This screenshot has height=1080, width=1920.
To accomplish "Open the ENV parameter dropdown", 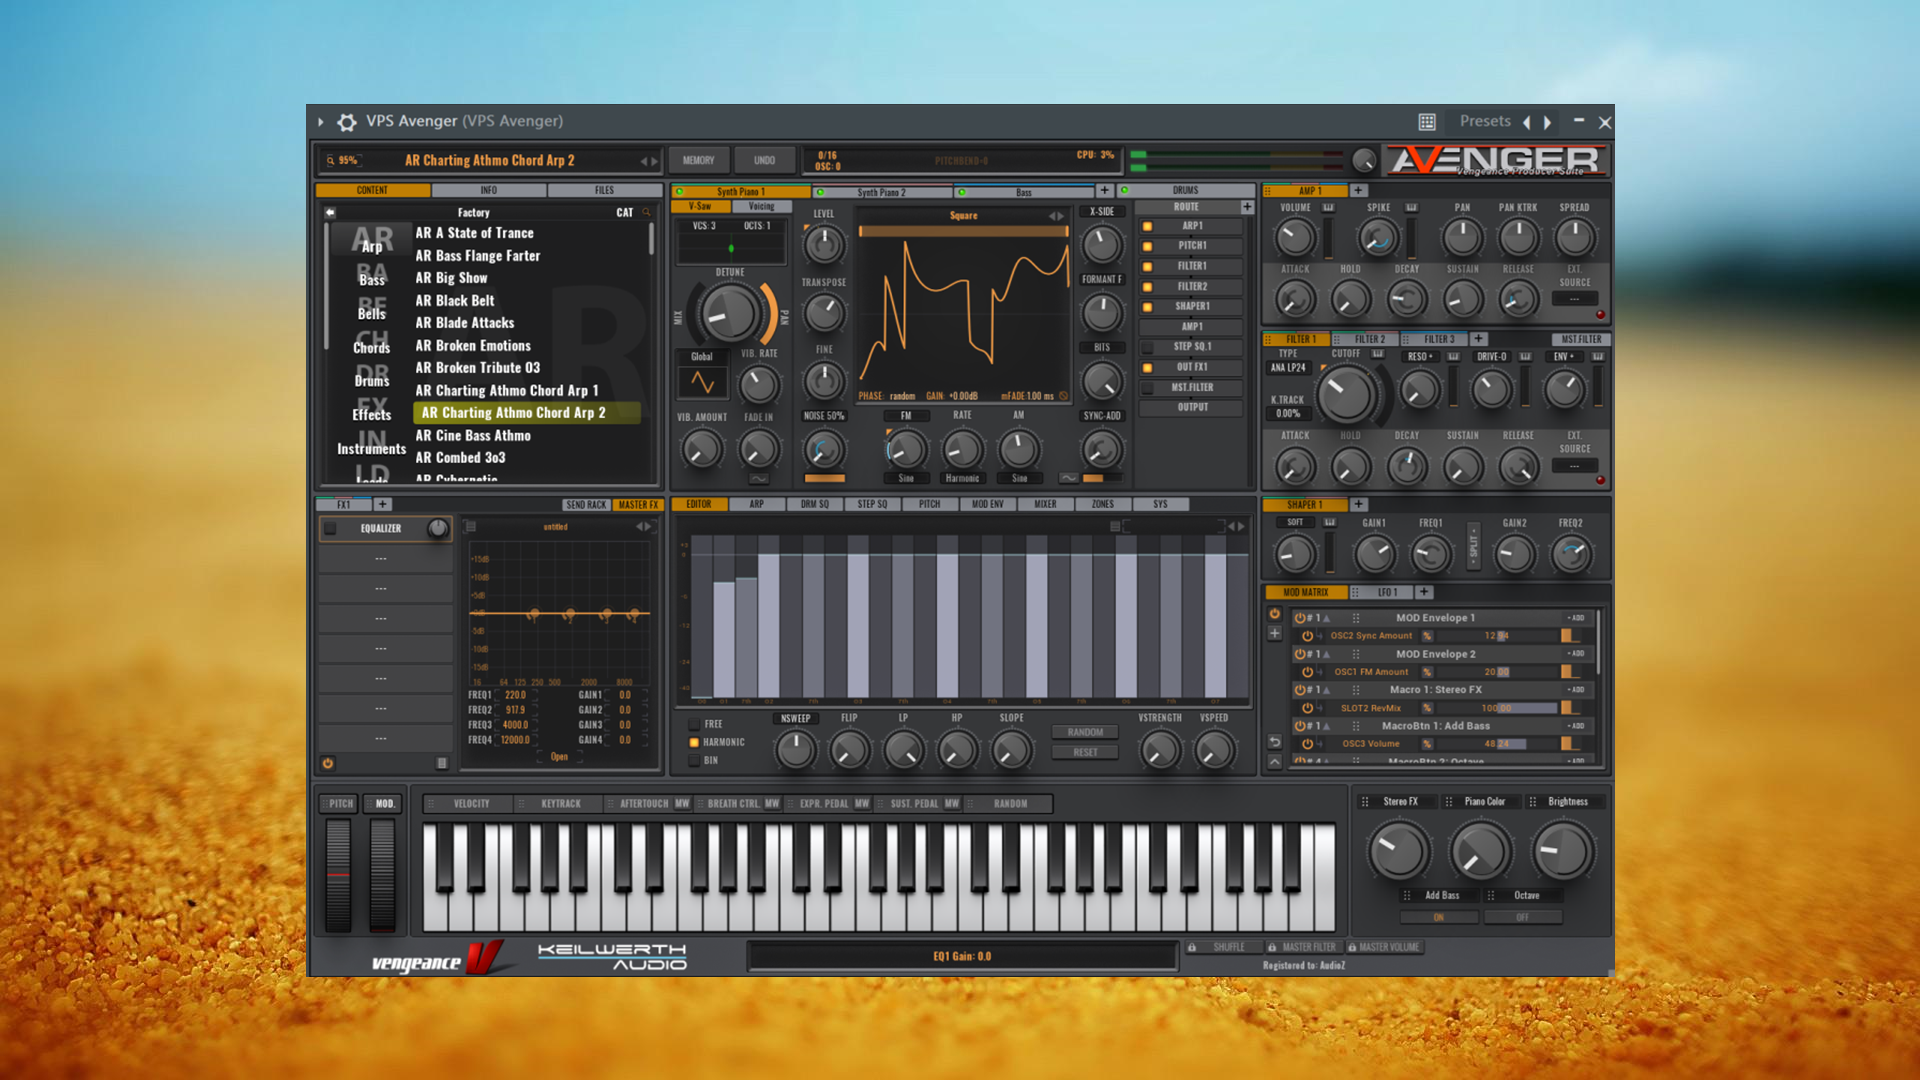I will click(1564, 356).
